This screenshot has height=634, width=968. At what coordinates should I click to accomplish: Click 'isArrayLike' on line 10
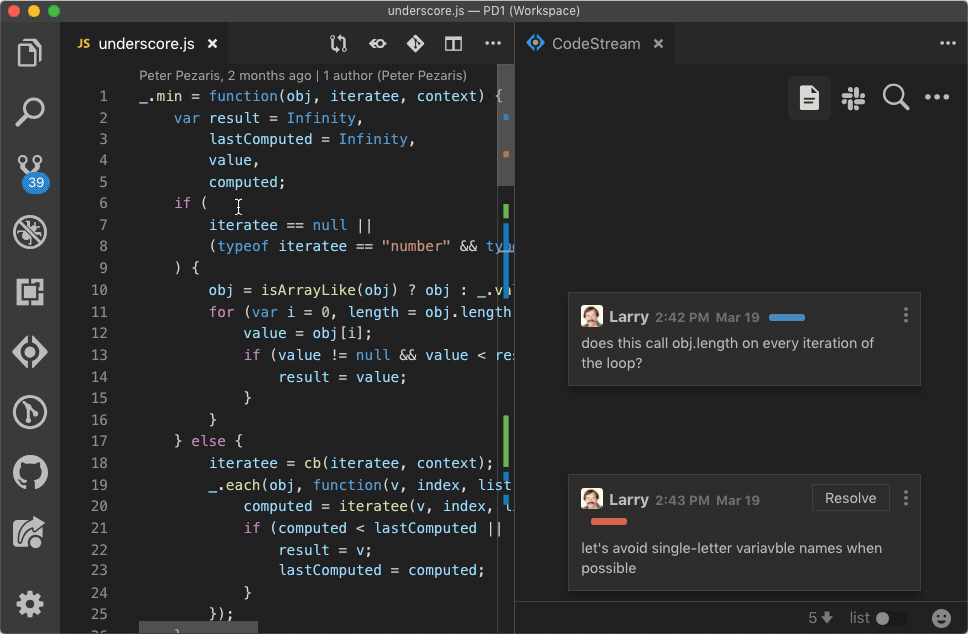coord(308,290)
